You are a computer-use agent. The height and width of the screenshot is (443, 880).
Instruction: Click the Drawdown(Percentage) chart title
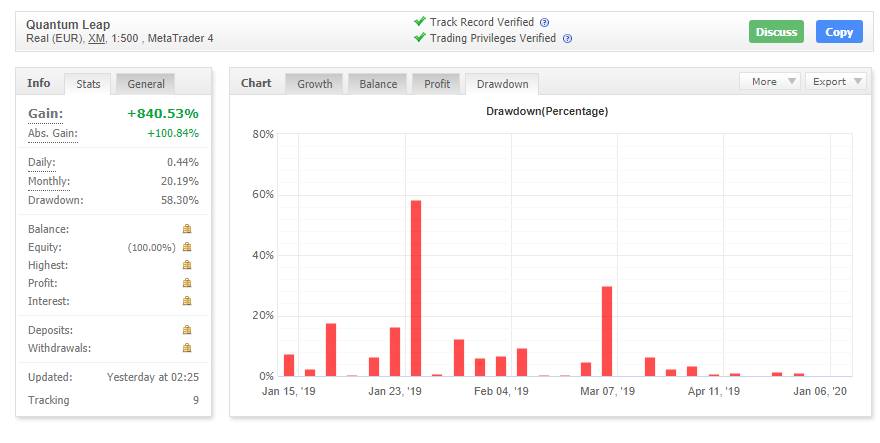point(547,111)
